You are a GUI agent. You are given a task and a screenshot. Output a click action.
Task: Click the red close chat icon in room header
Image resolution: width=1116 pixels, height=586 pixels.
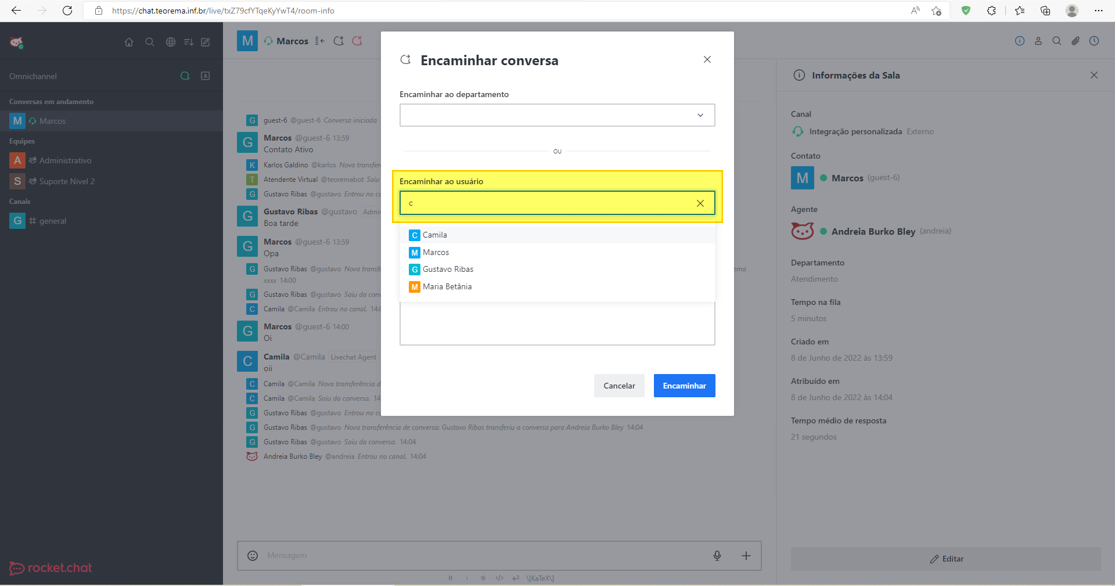[357, 41]
